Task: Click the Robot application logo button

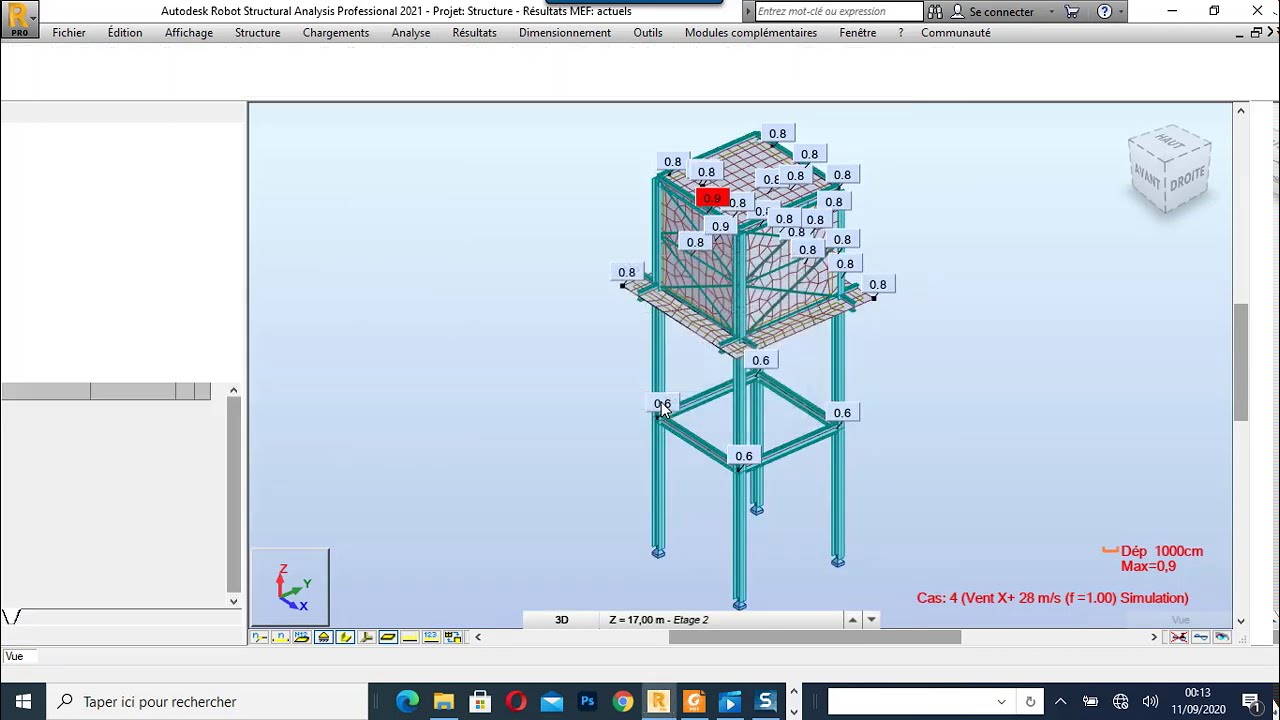Action: coord(19,18)
